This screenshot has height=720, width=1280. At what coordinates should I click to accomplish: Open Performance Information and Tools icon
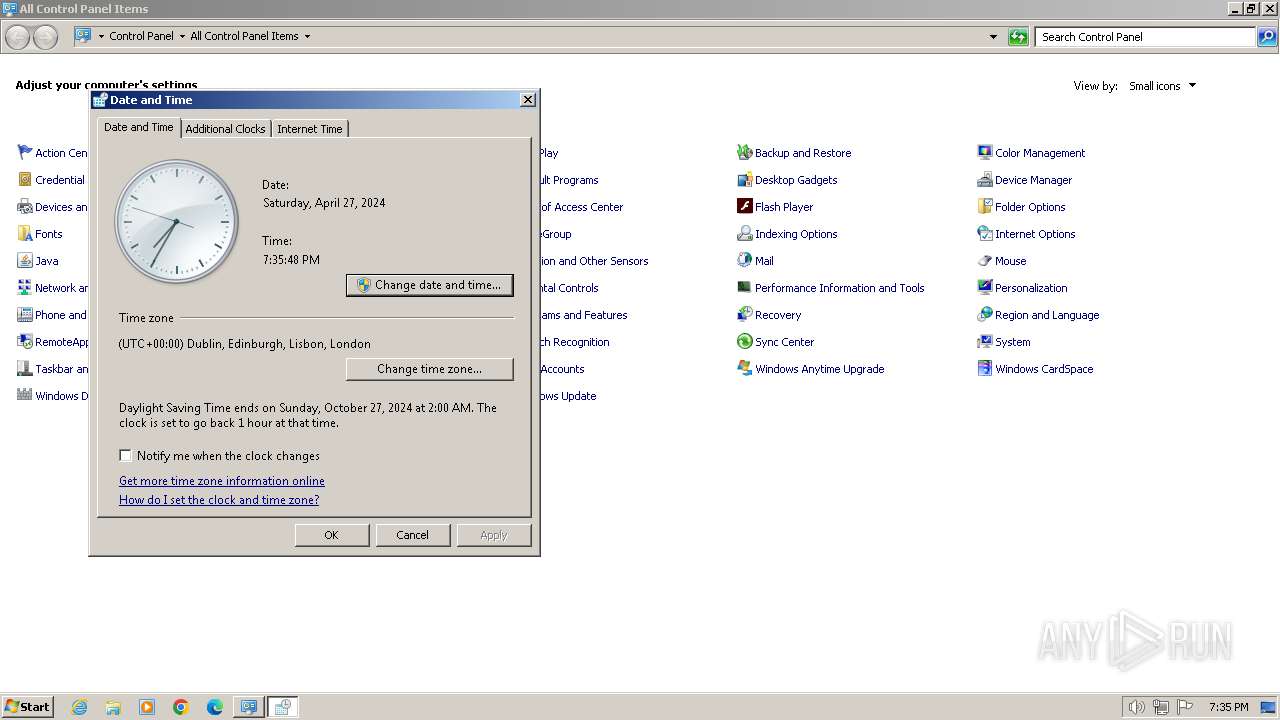point(744,288)
